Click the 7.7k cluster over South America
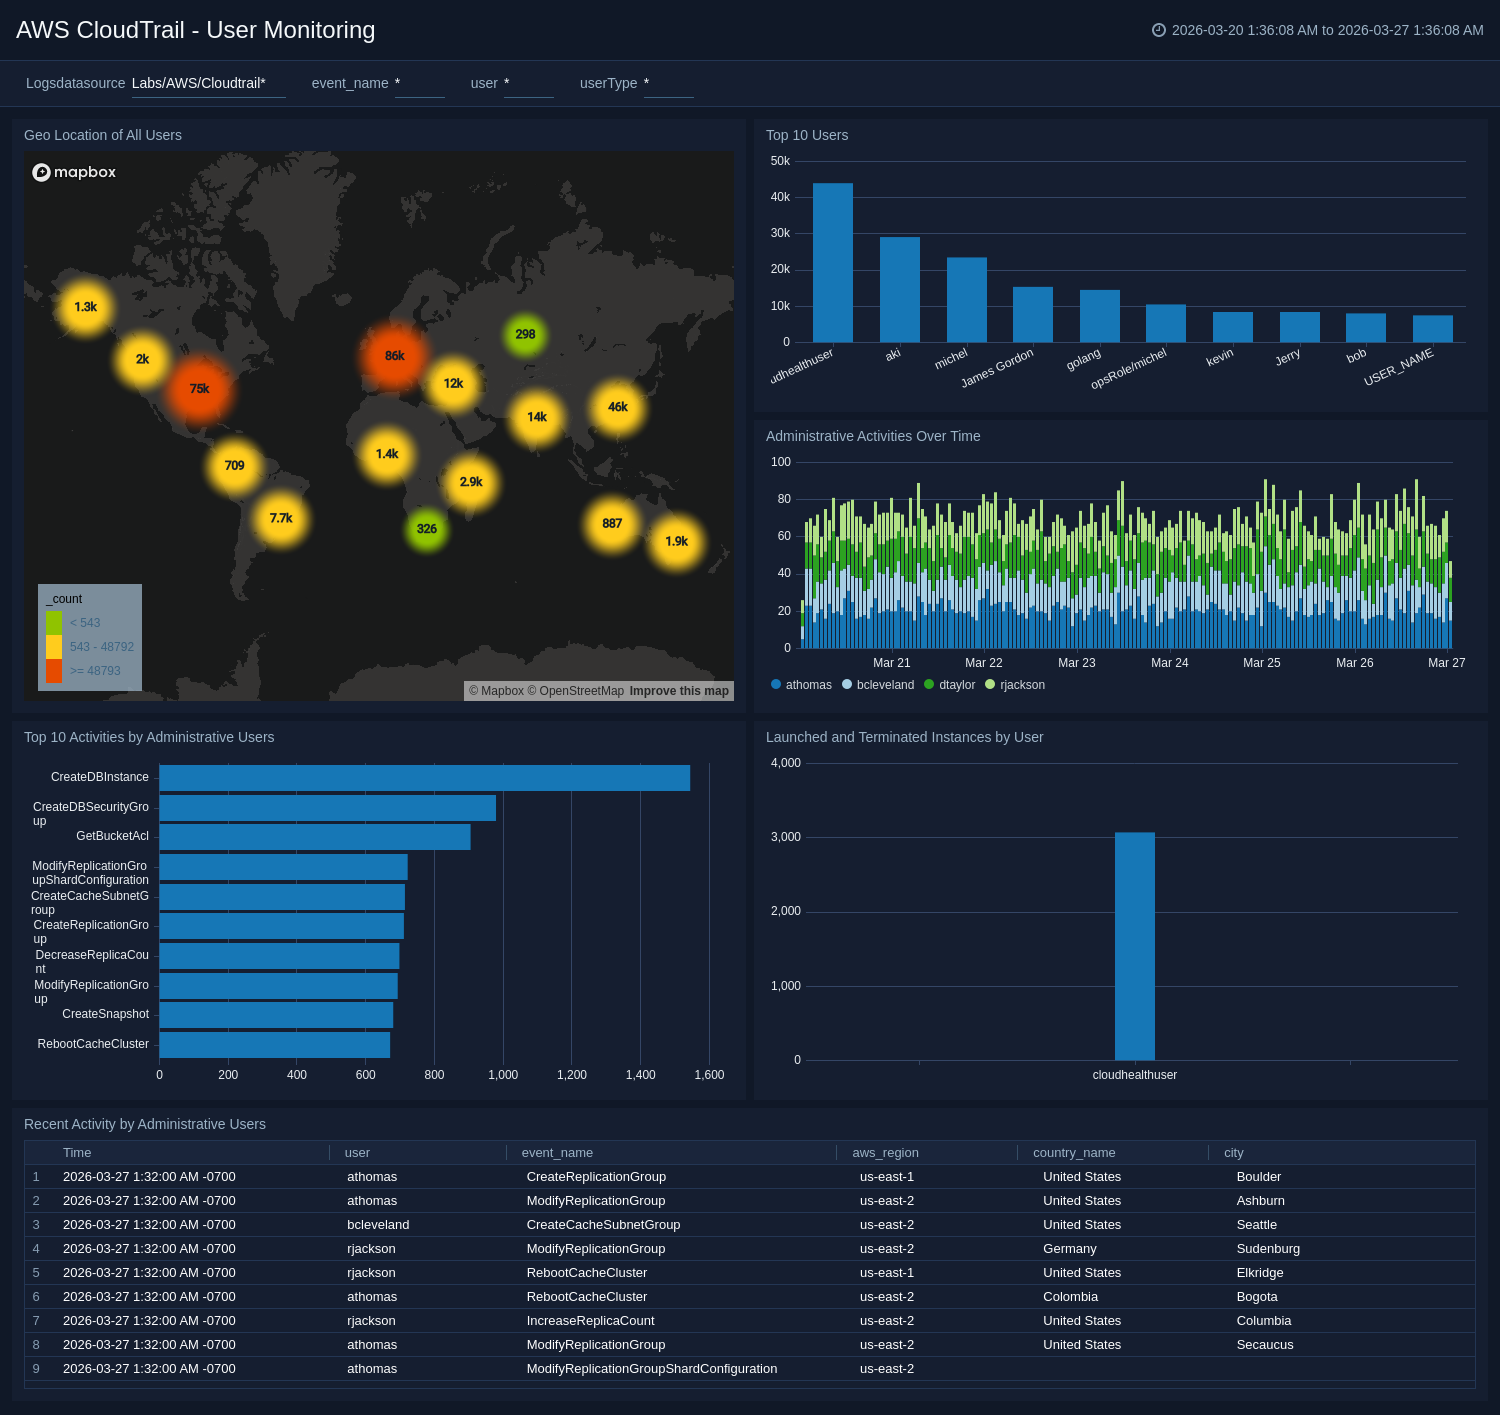 tap(281, 518)
